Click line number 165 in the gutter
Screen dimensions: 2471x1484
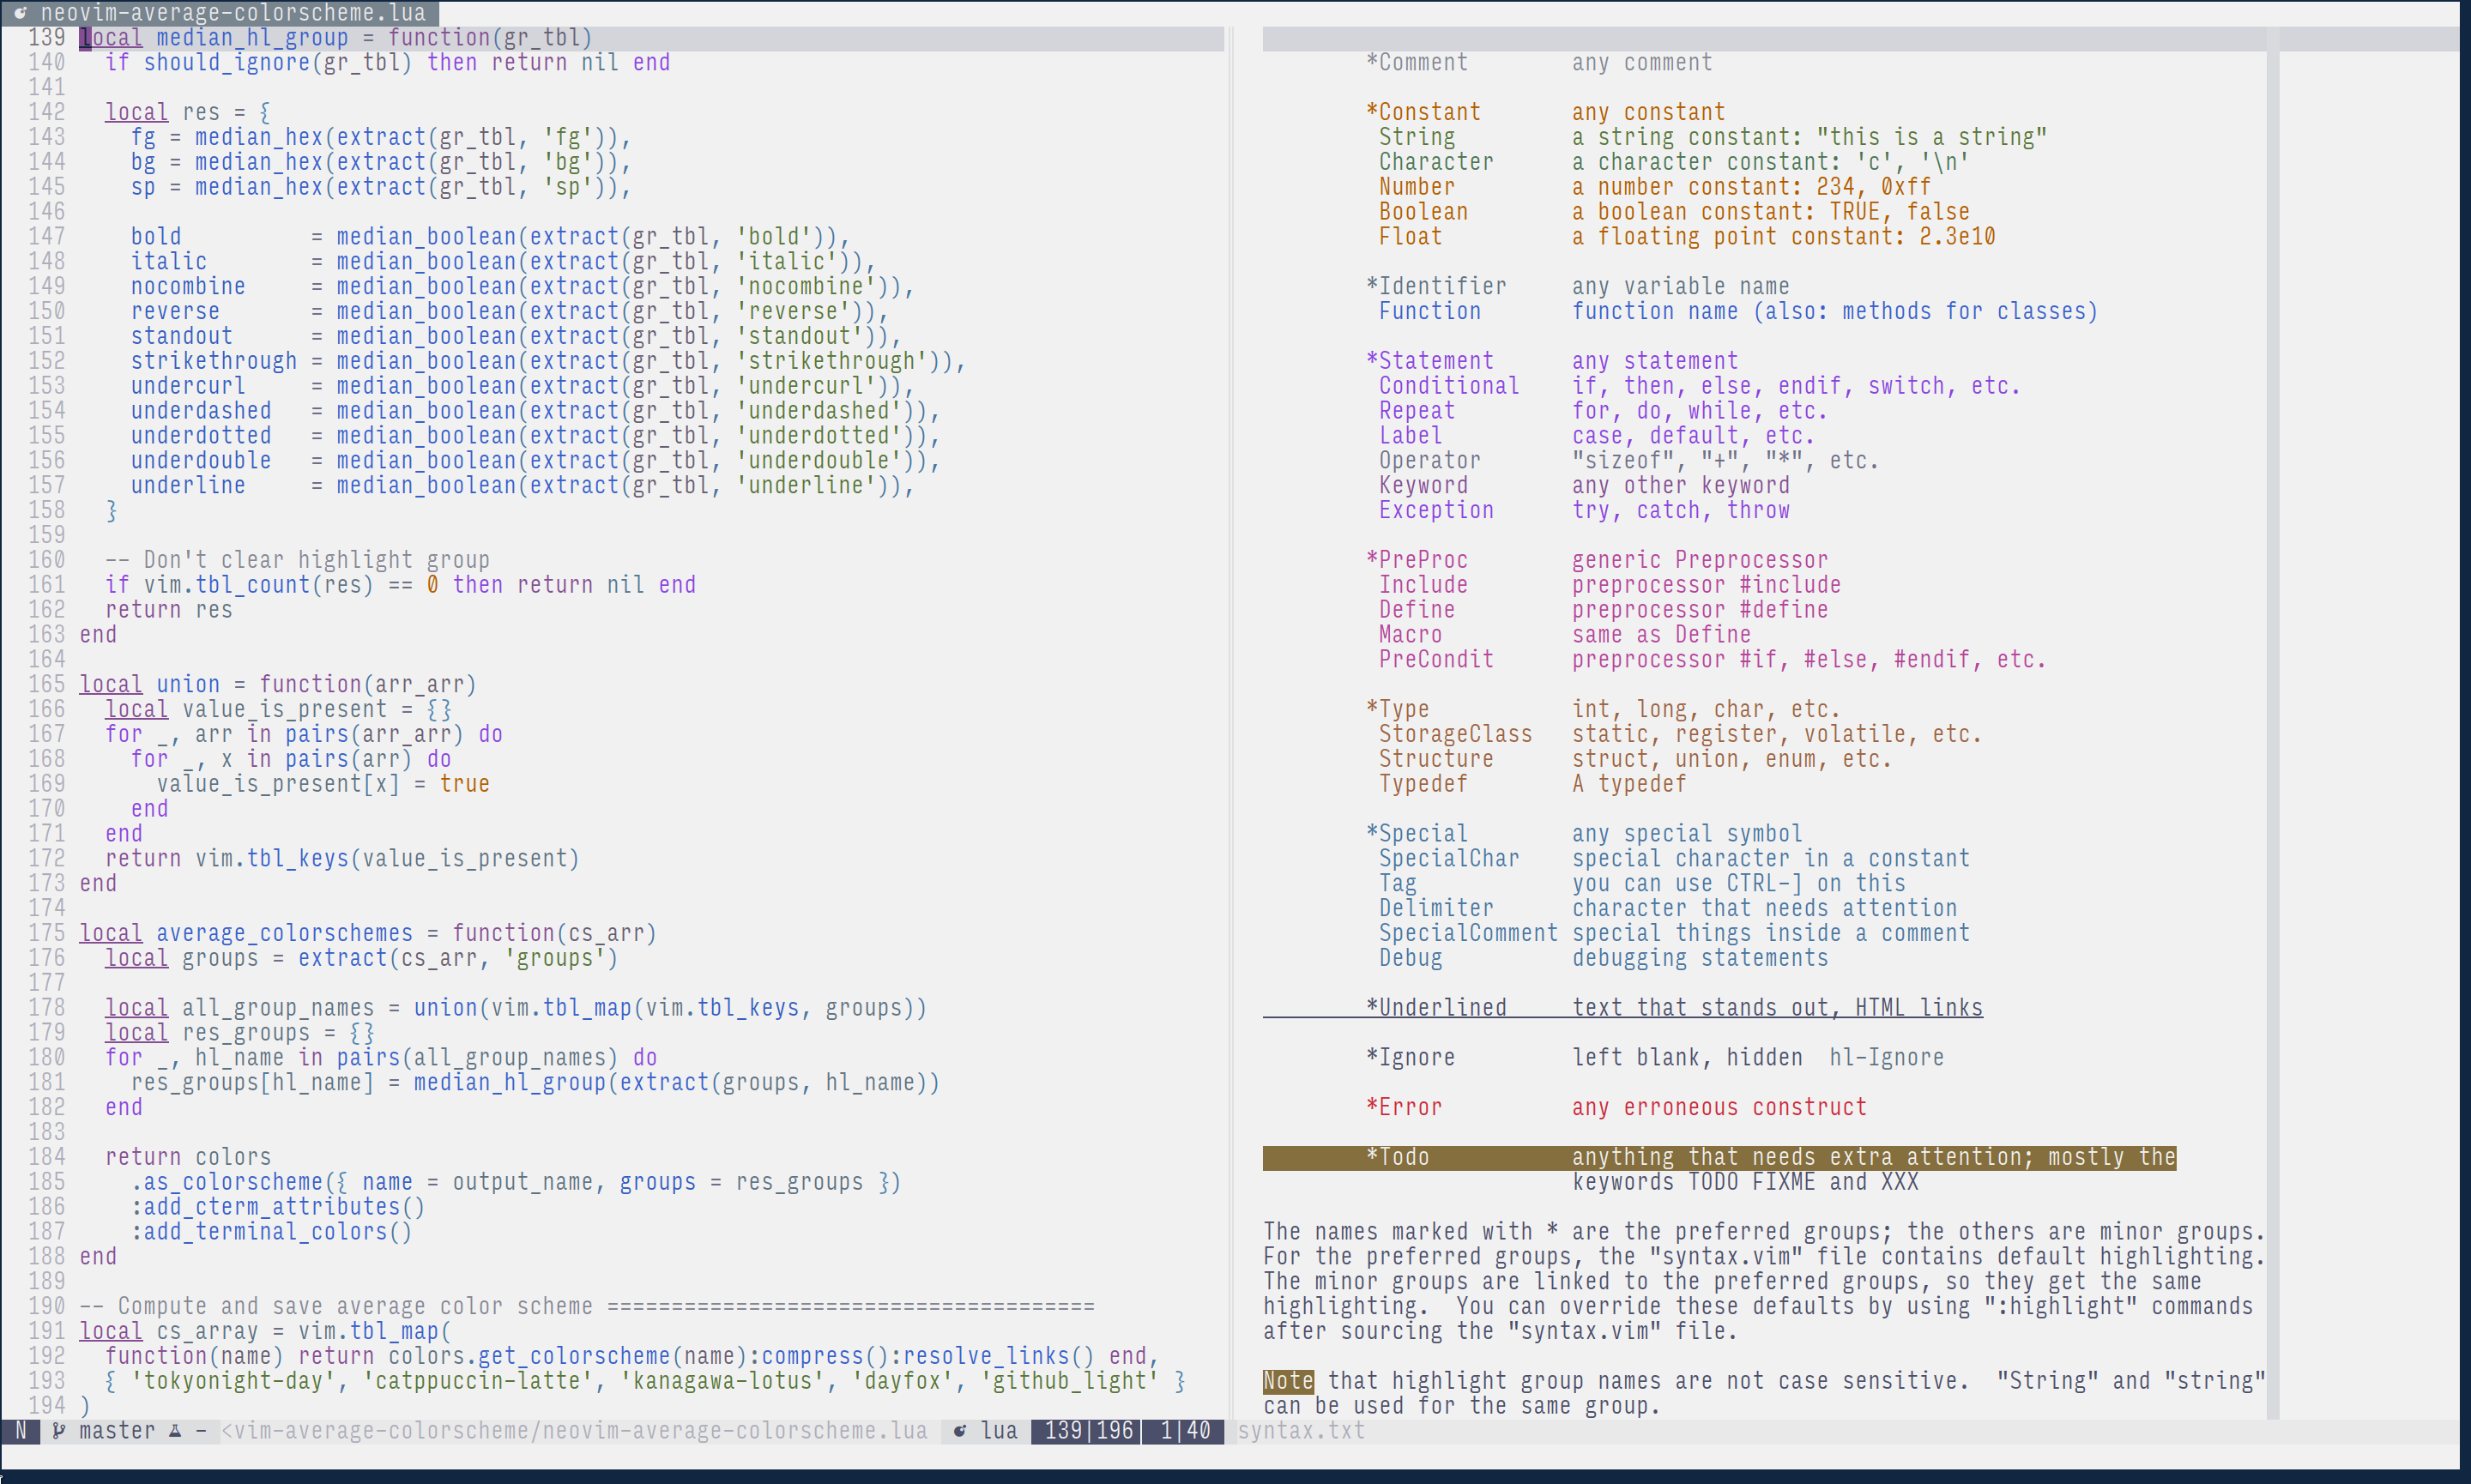[x=46, y=685]
